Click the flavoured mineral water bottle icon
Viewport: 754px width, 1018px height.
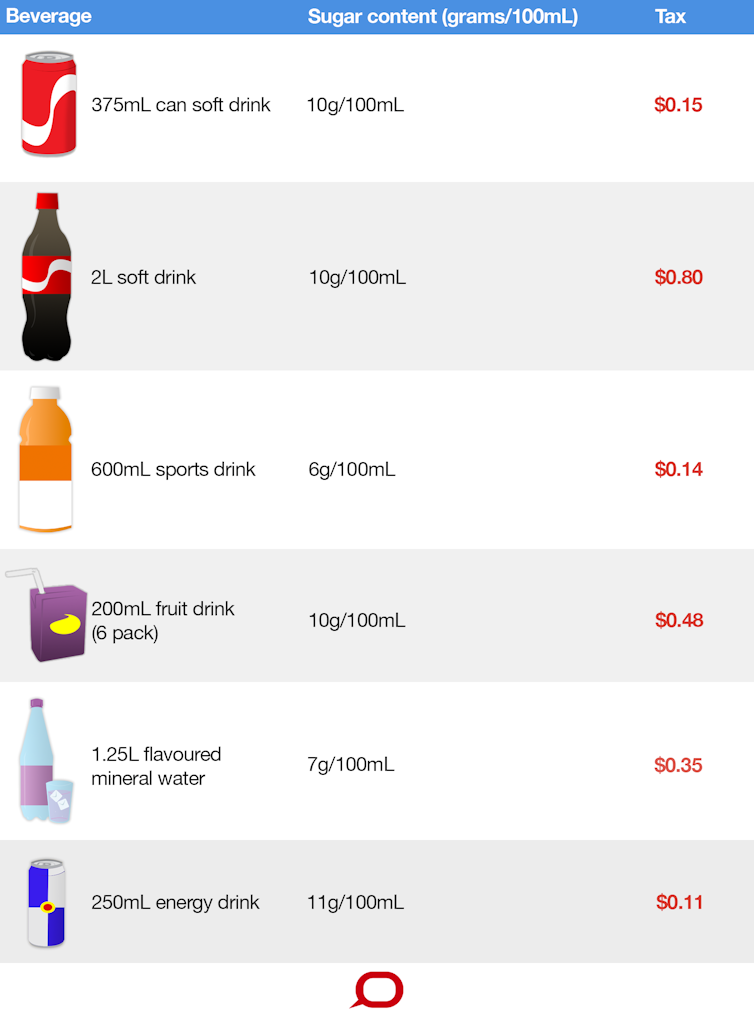pyautogui.click(x=45, y=761)
